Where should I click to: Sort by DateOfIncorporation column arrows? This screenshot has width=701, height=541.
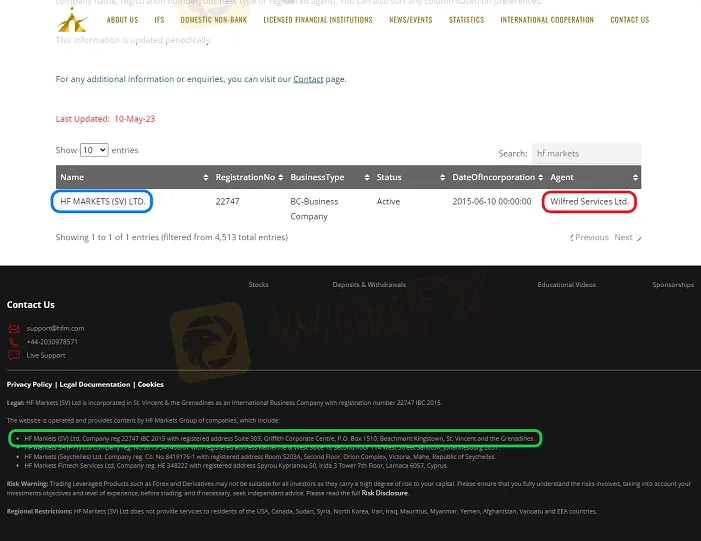tap(541, 178)
